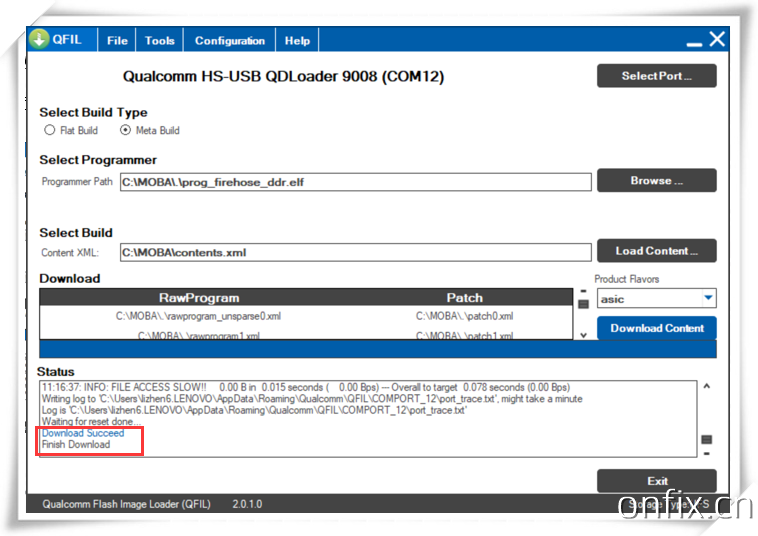Select the Flat Build radio button
This screenshot has height=536, width=758.
pyautogui.click(x=50, y=130)
